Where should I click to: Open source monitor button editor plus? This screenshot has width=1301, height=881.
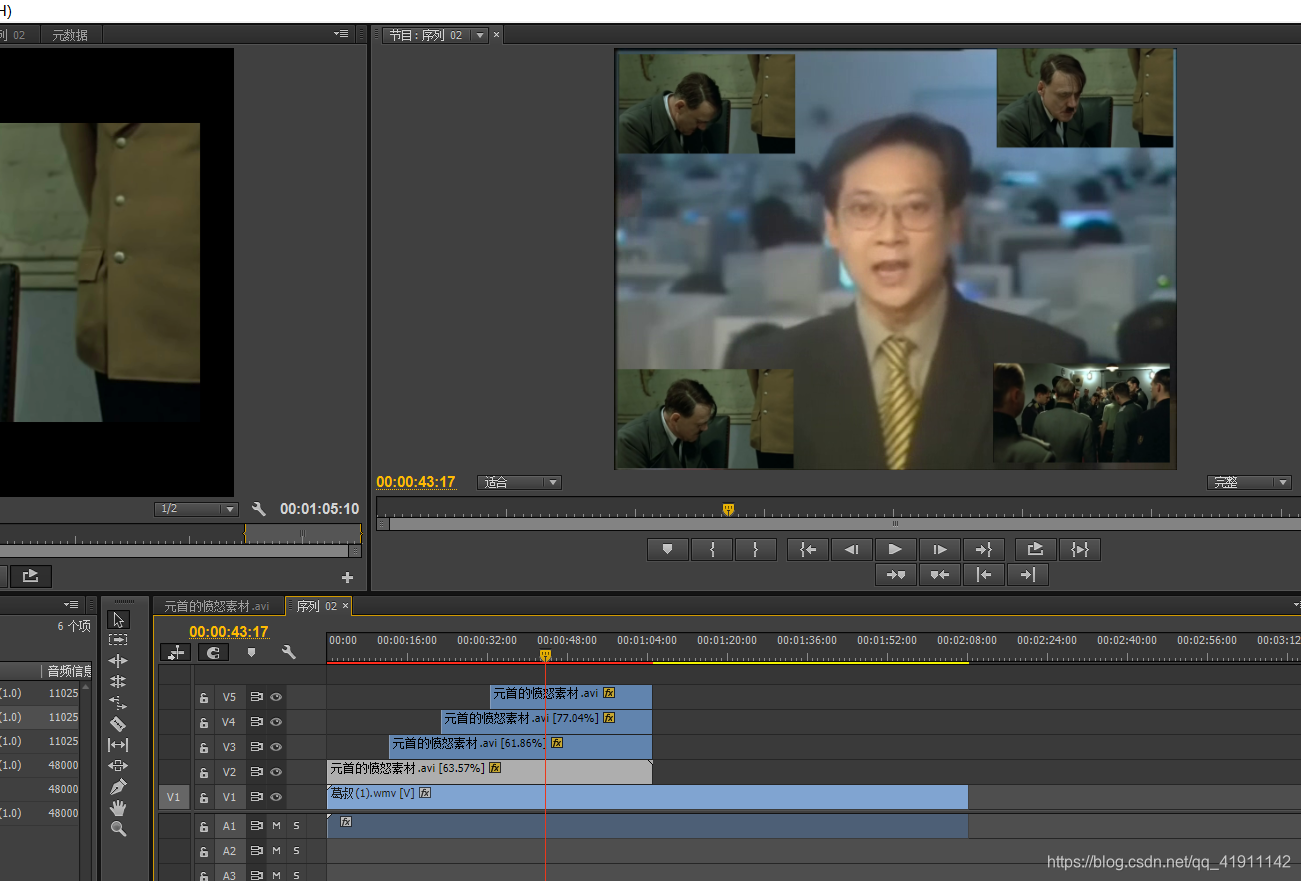pos(348,577)
